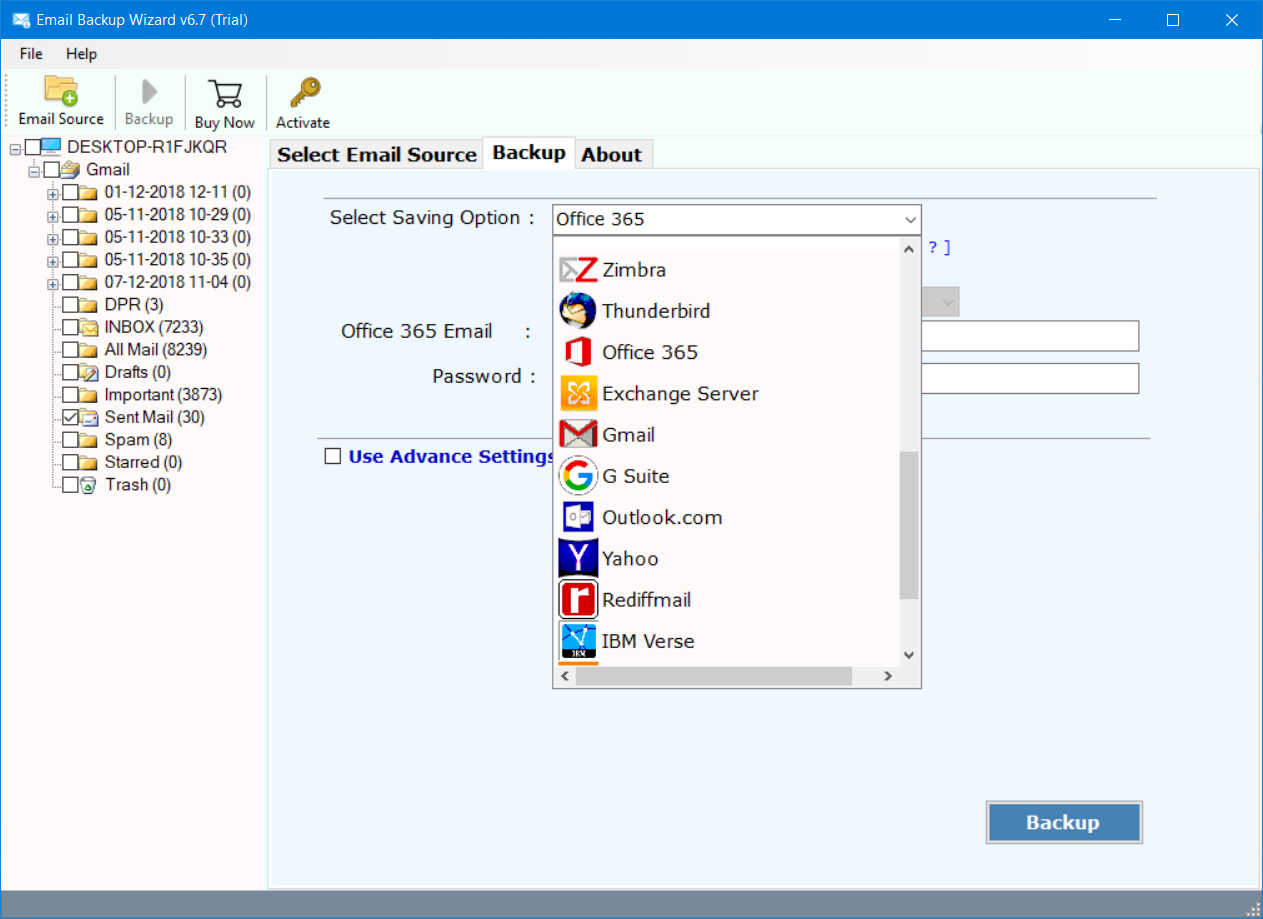
Task: Collapse the Gmail tree node
Action: coord(33,171)
